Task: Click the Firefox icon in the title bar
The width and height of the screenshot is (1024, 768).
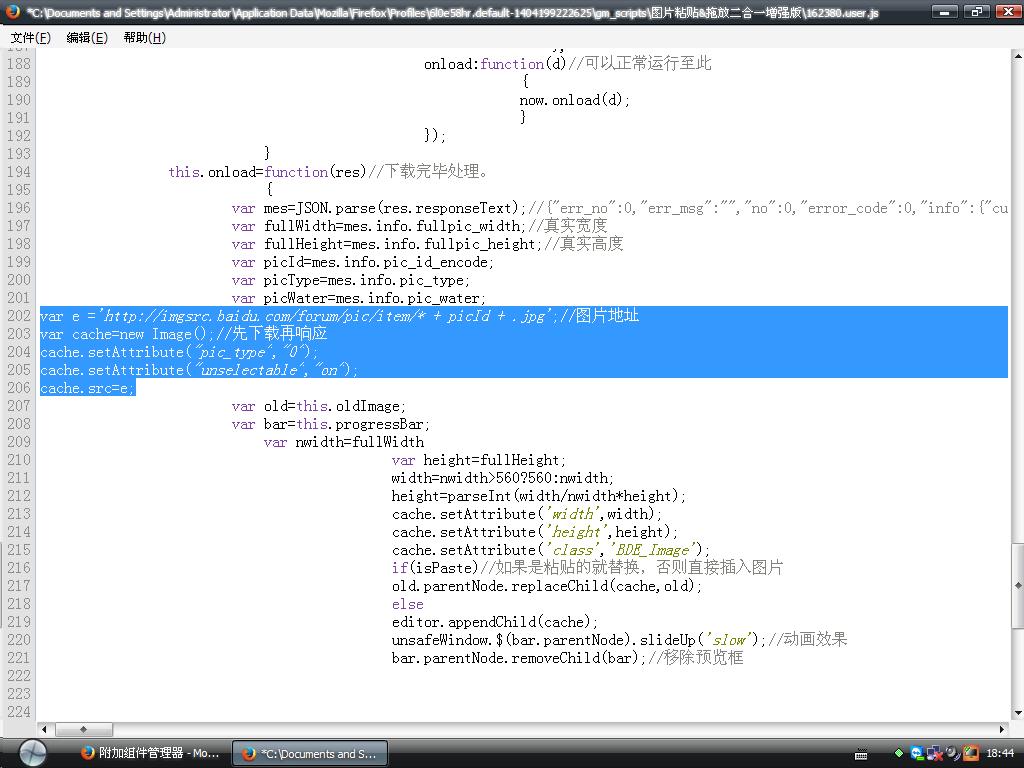Action: [x=12, y=11]
